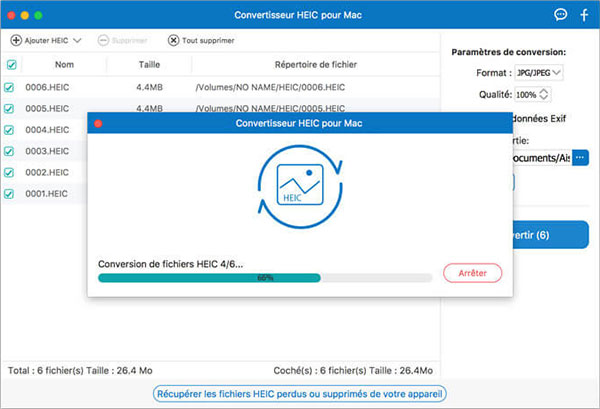Image resolution: width=600 pixels, height=409 pixels.
Task: Click the greyed Supprimer minus icon
Action: tap(103, 40)
